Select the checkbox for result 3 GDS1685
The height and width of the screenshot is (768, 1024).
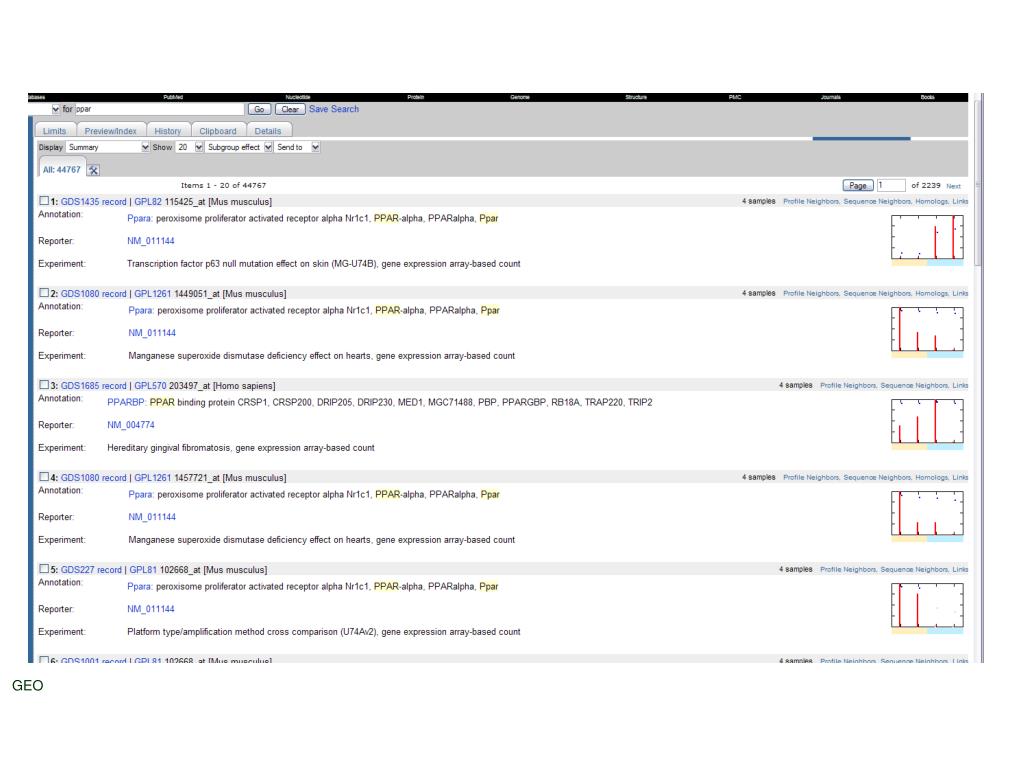coord(44,385)
